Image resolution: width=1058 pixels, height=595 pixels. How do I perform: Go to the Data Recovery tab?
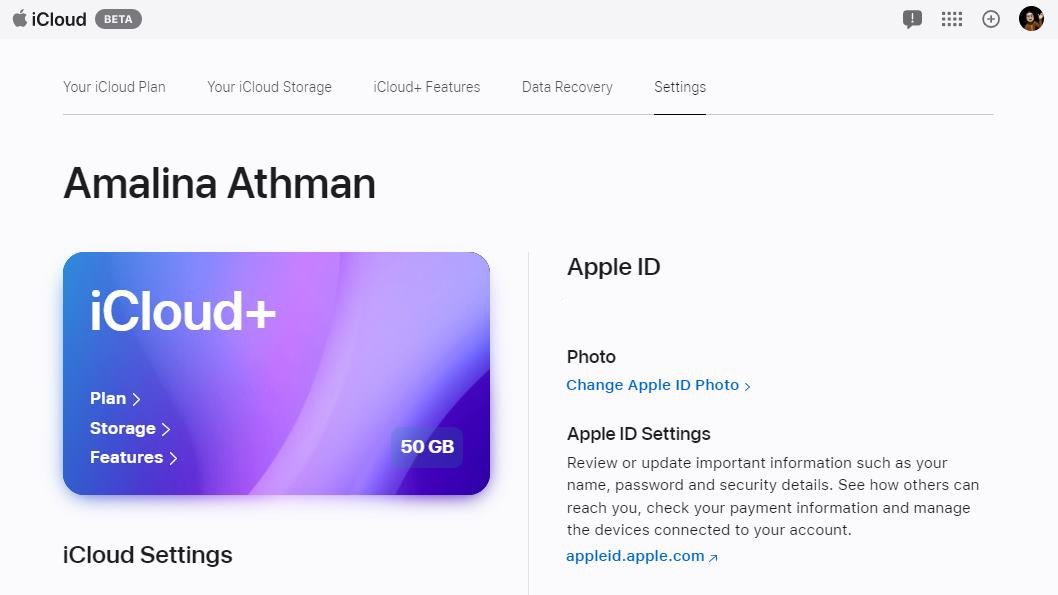click(x=567, y=87)
